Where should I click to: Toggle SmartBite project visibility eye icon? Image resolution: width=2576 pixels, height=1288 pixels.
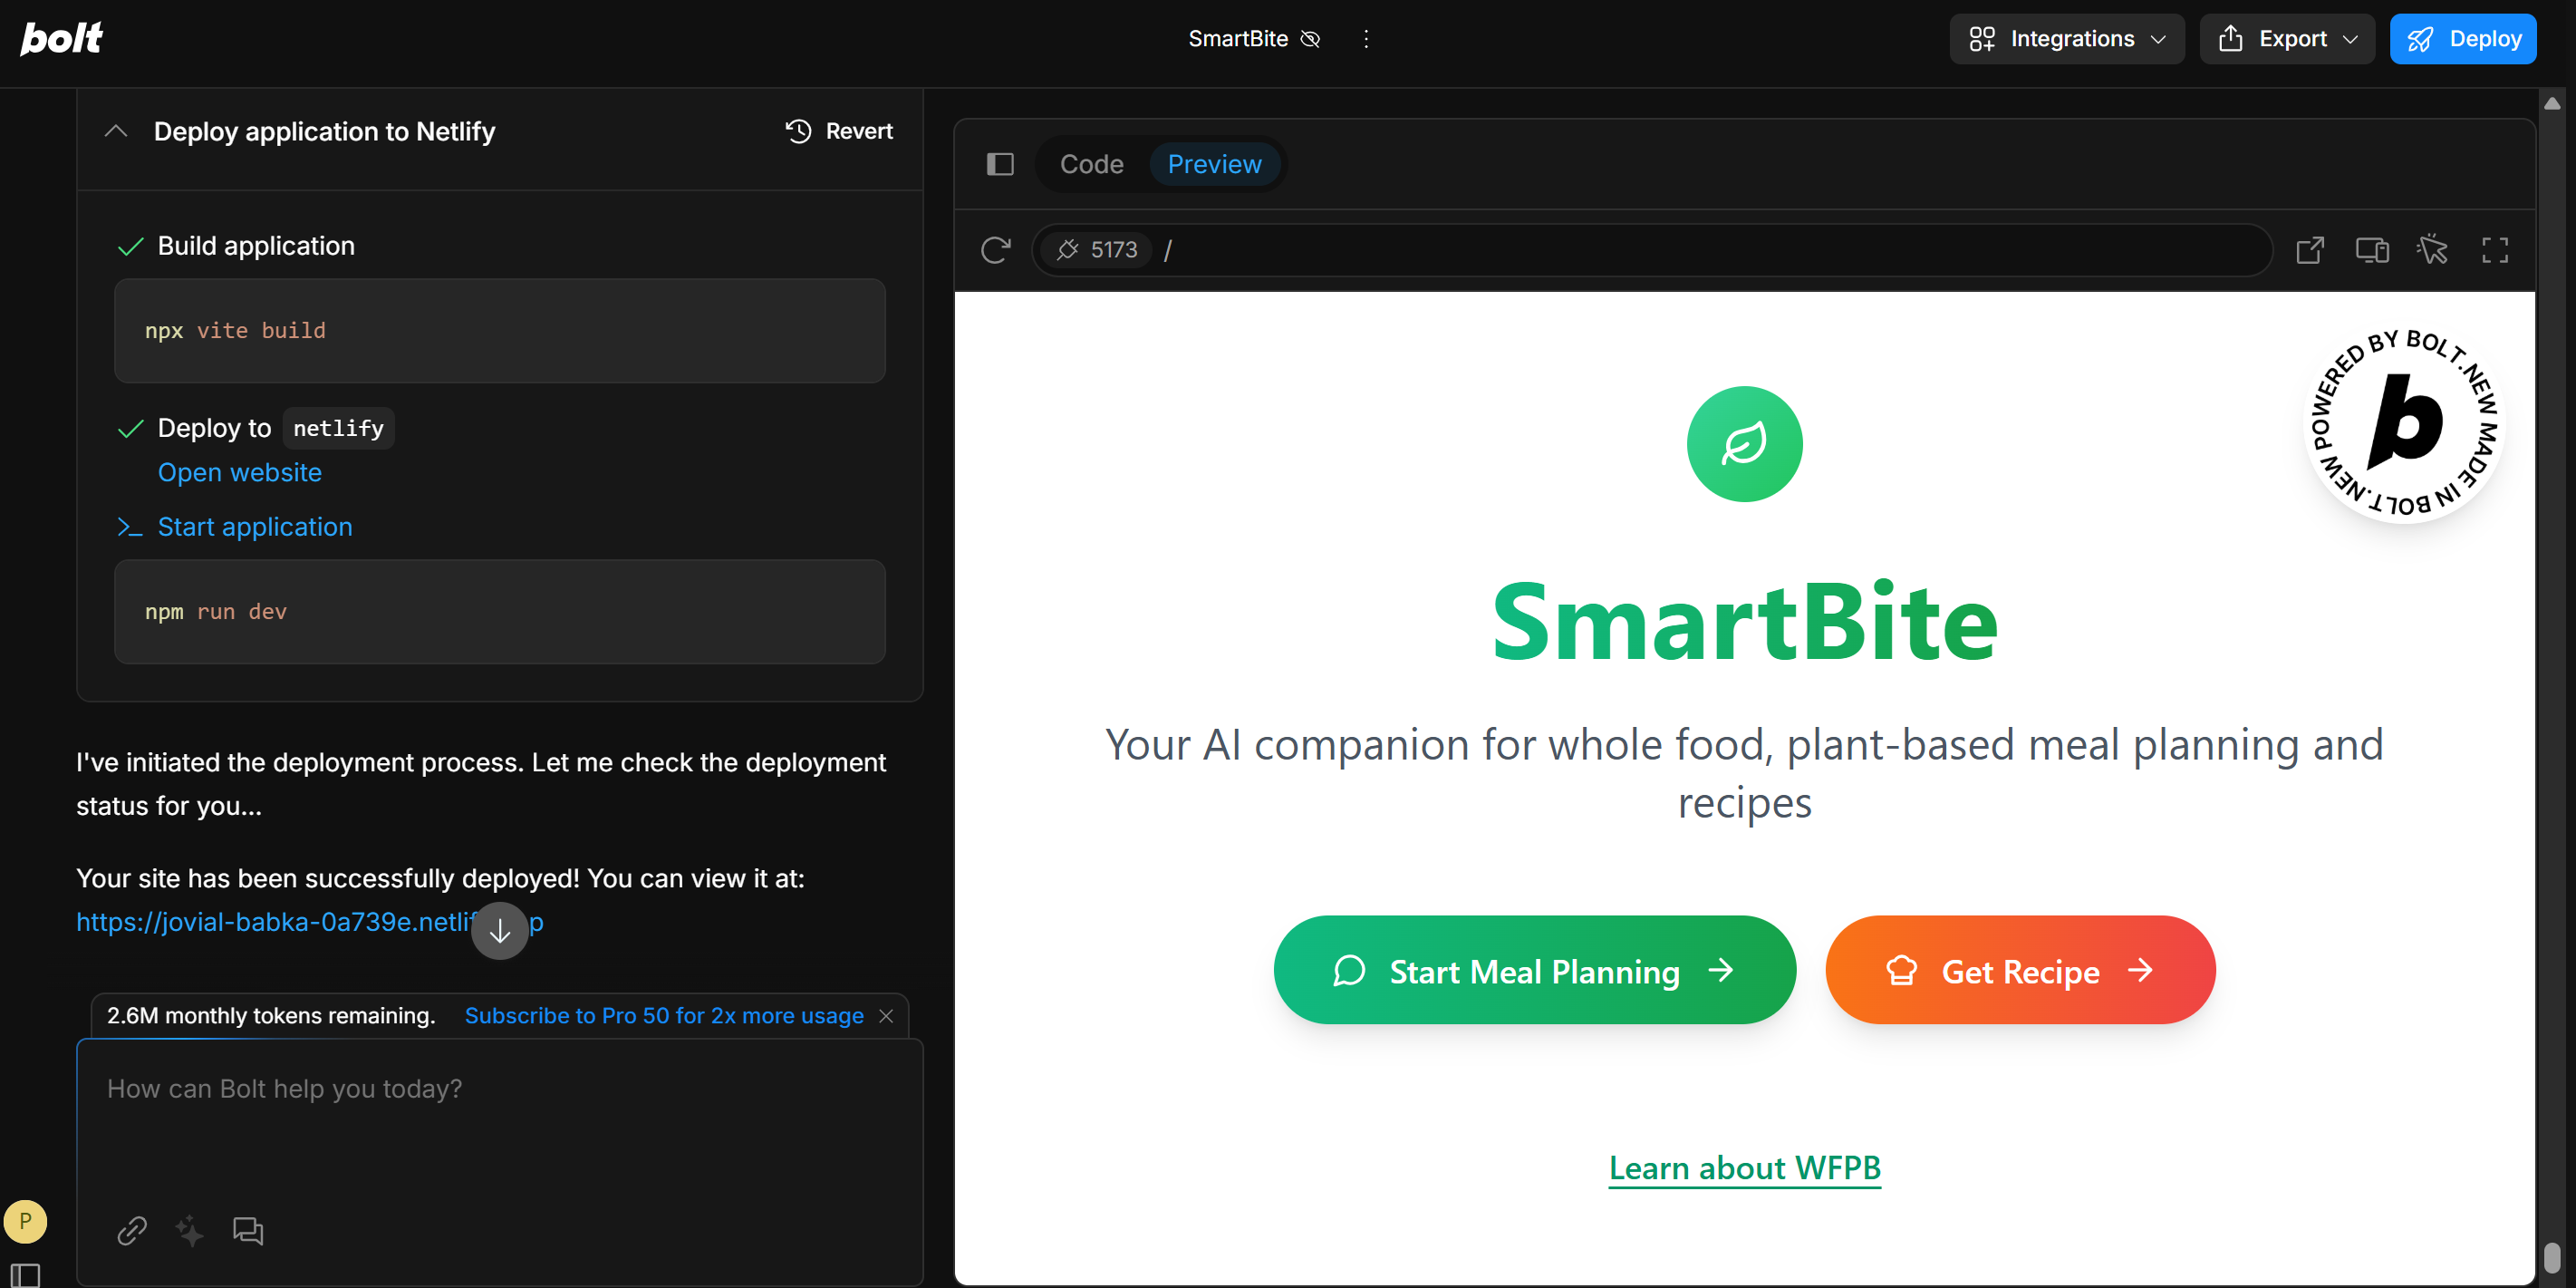[x=1310, y=39]
